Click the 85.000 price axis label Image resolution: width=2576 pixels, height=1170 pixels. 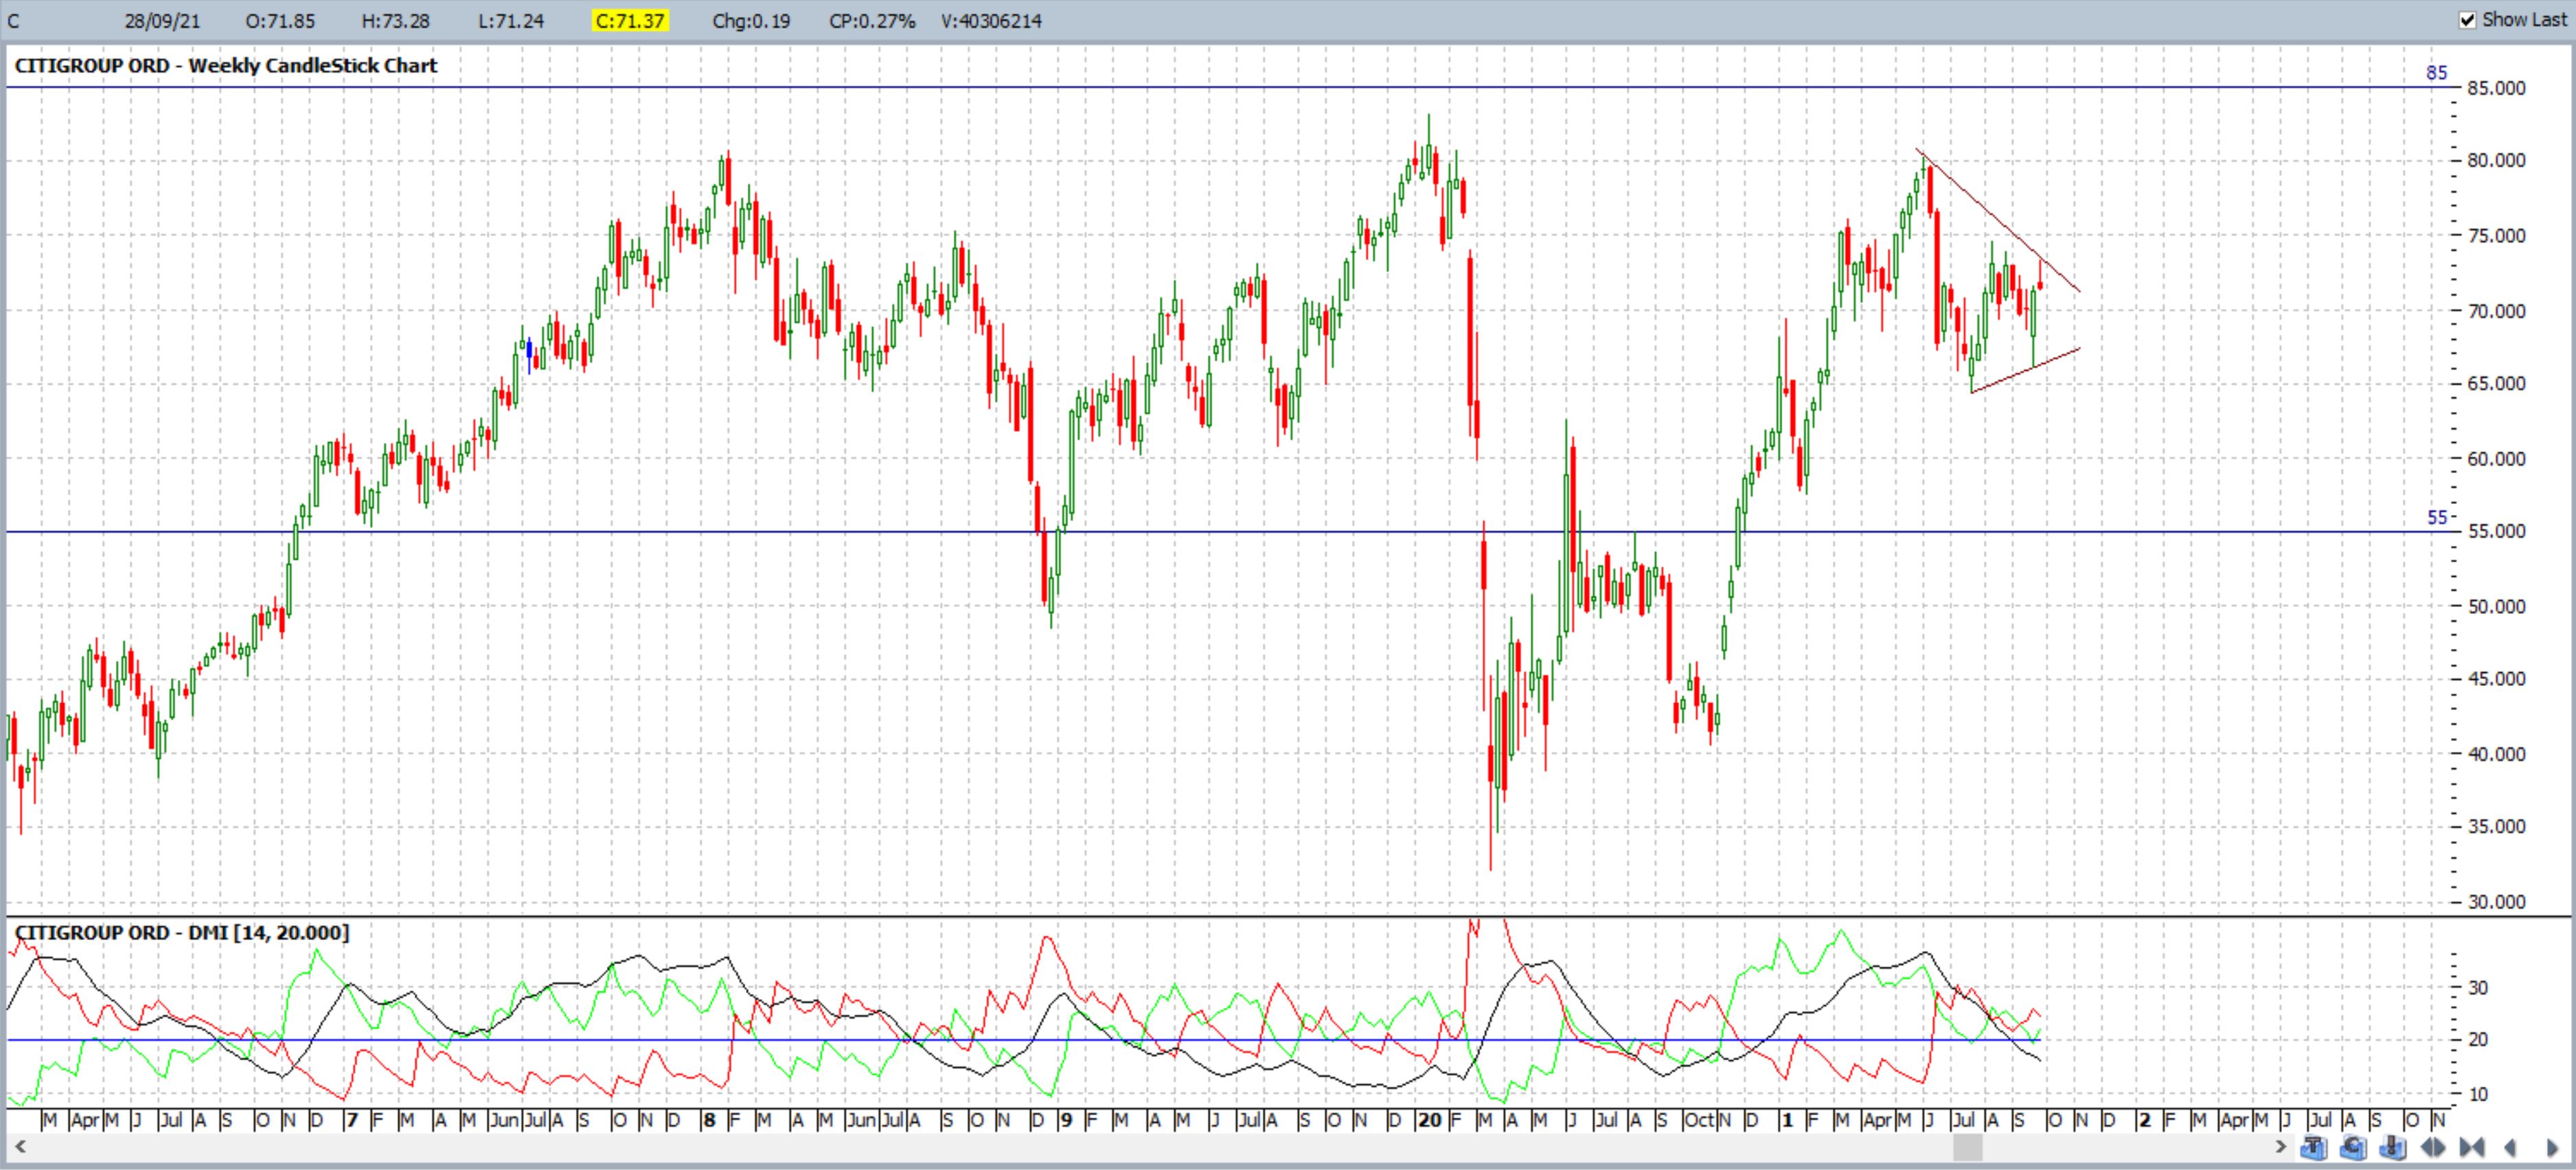[x=2496, y=88]
